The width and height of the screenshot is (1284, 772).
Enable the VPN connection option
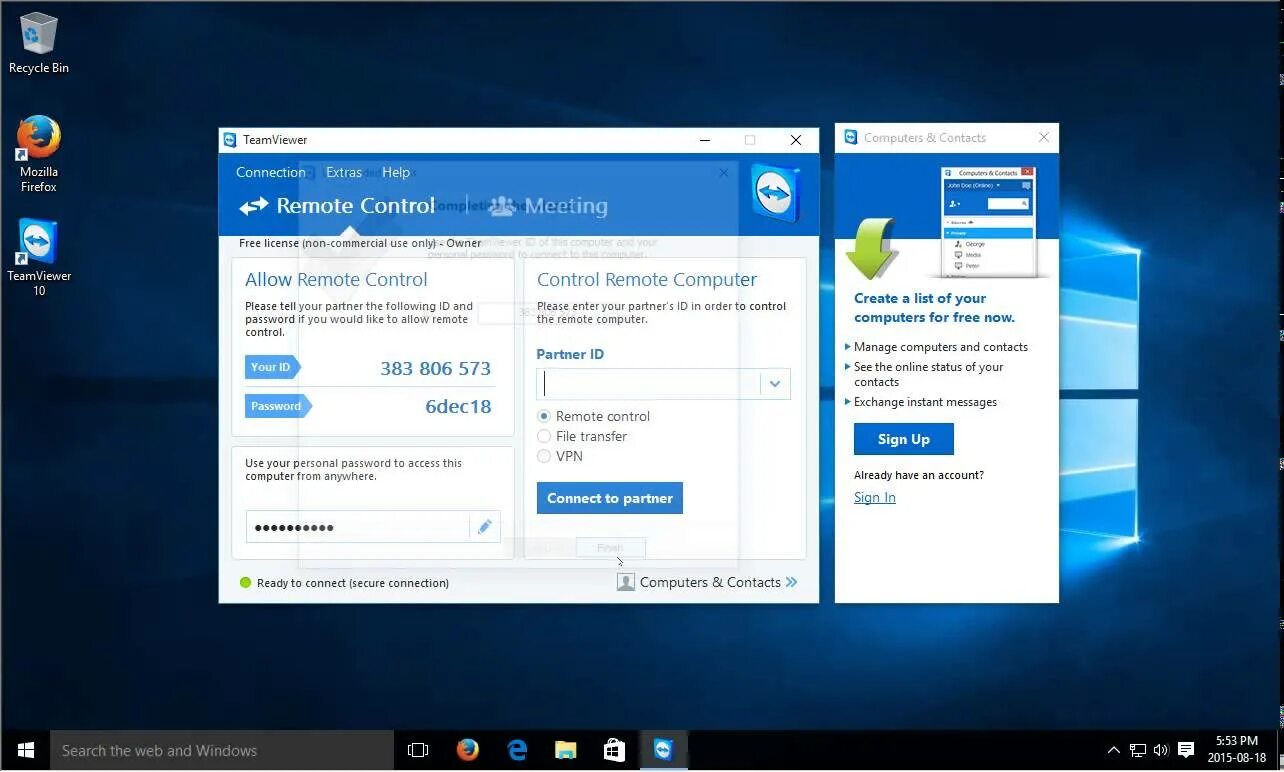[544, 456]
